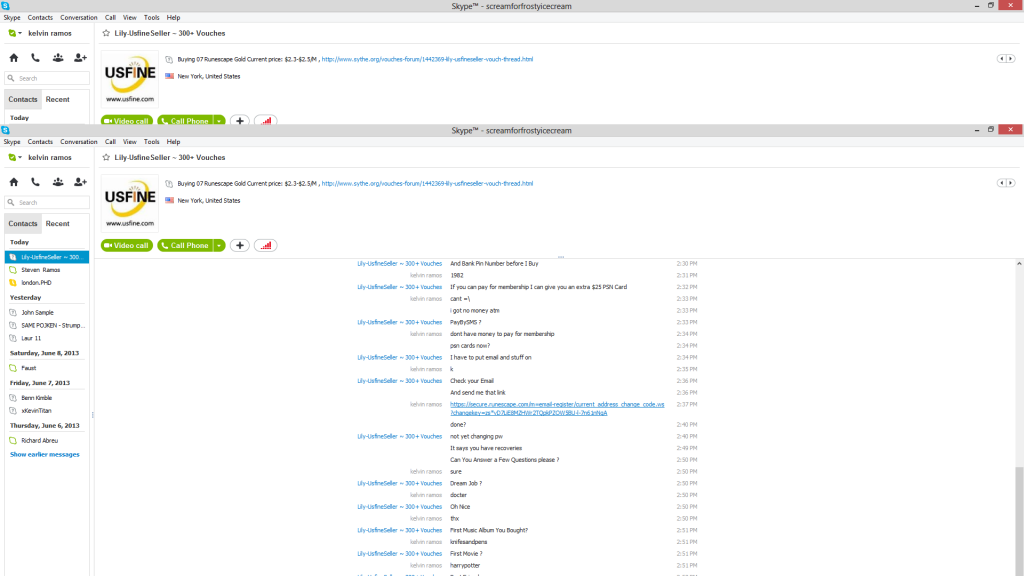Image resolution: width=1024 pixels, height=576 pixels.
Task: Click add contact icon in front window
Action: pyautogui.click(x=80, y=182)
